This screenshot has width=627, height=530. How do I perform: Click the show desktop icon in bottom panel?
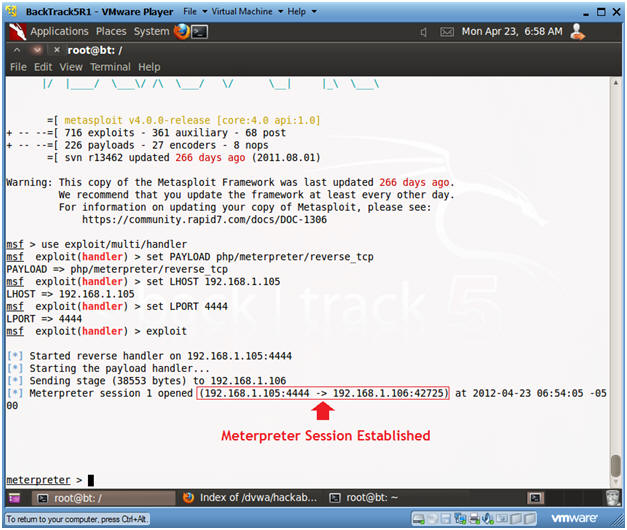[14, 498]
